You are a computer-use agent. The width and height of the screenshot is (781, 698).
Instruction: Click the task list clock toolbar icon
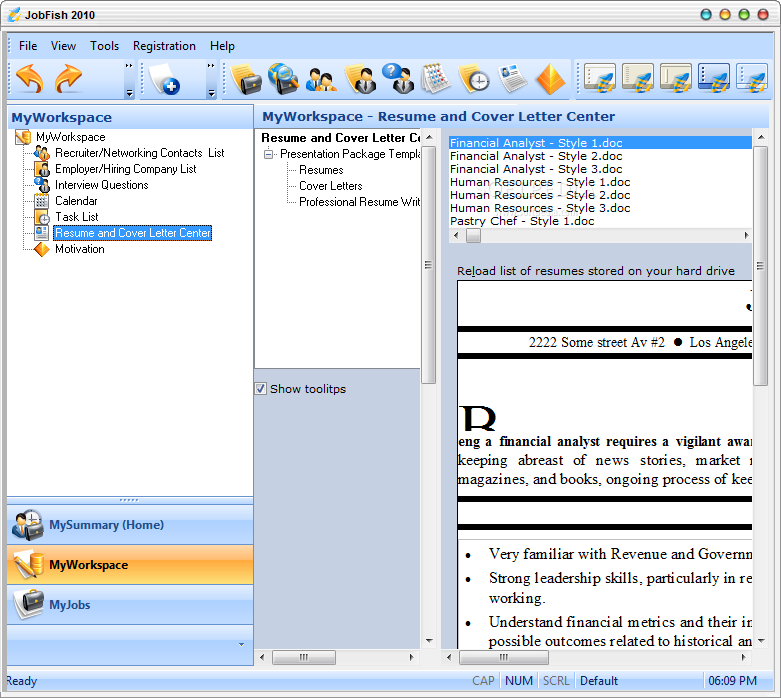(x=474, y=79)
